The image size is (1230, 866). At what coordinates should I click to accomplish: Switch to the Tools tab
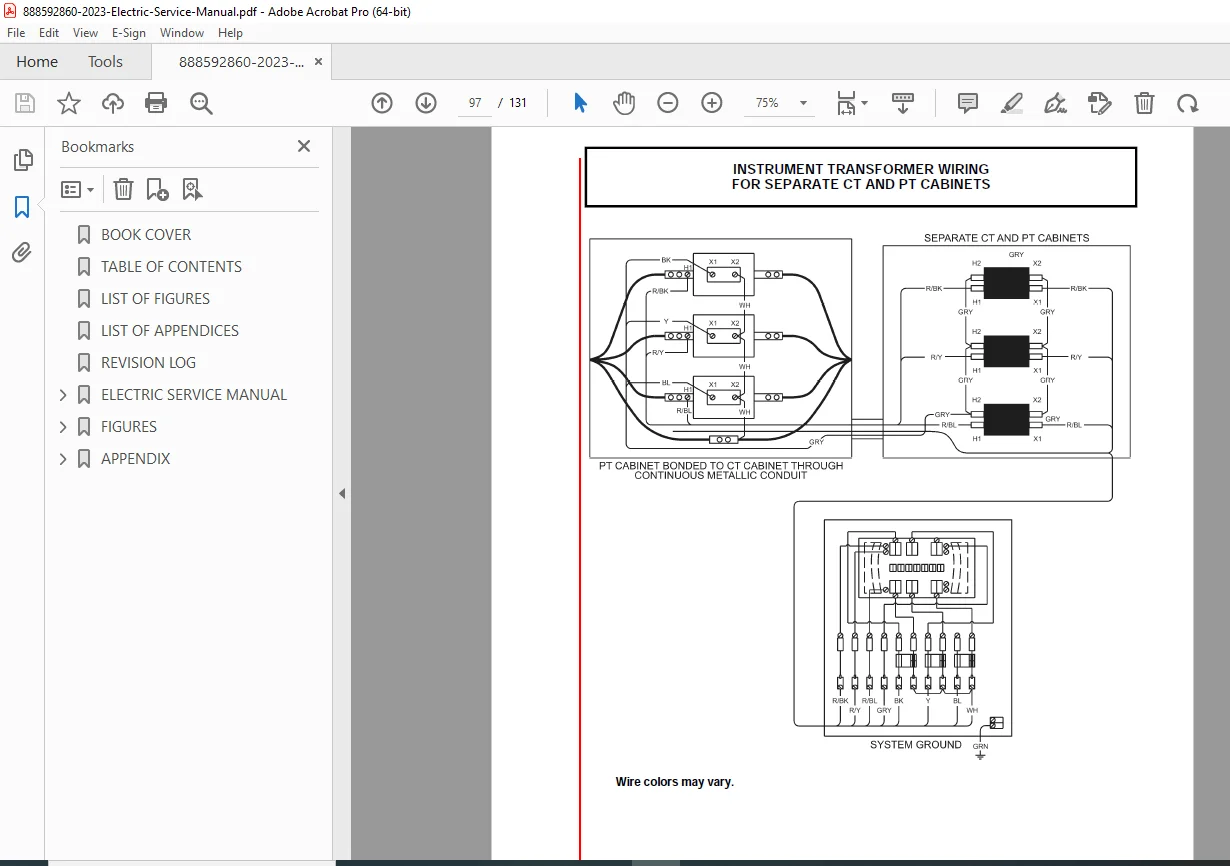105,62
